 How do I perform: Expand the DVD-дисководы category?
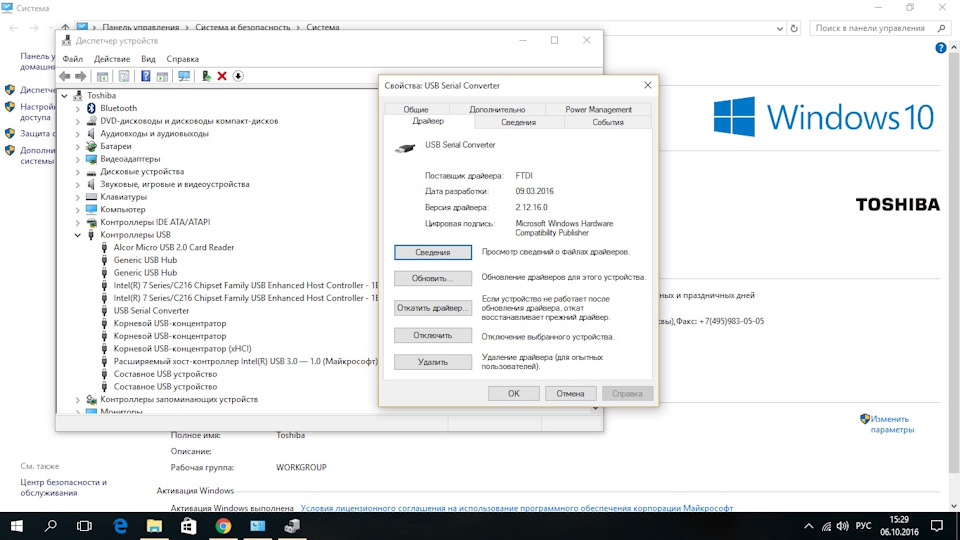[78, 121]
